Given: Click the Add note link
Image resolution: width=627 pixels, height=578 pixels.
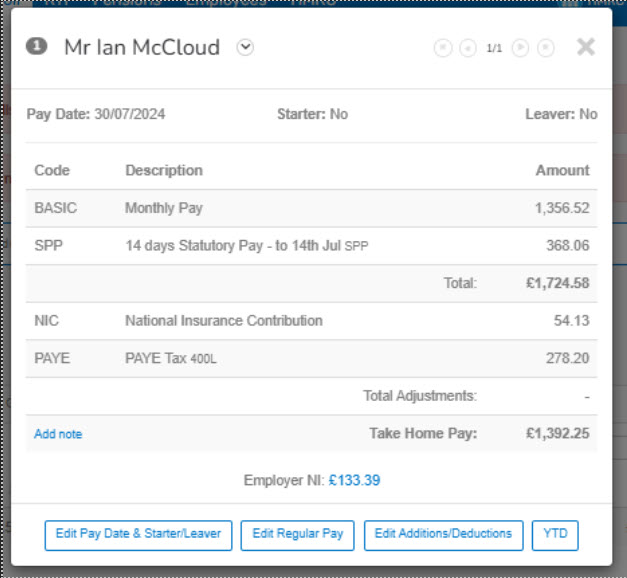Looking at the screenshot, I should (x=58, y=434).
